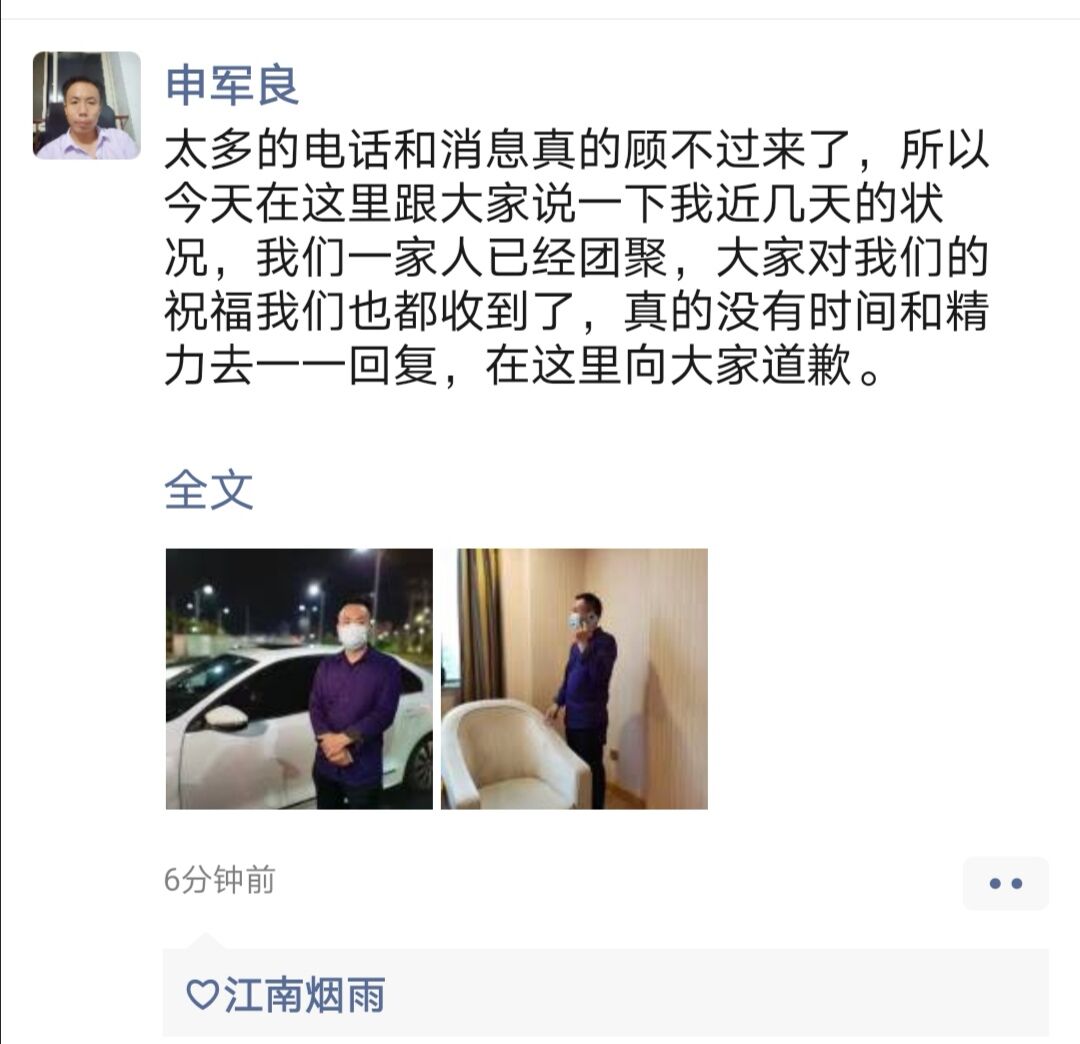This screenshot has width=1080, height=1044.
Task: Open 申军良's profile avatar picture
Action: pos(87,105)
